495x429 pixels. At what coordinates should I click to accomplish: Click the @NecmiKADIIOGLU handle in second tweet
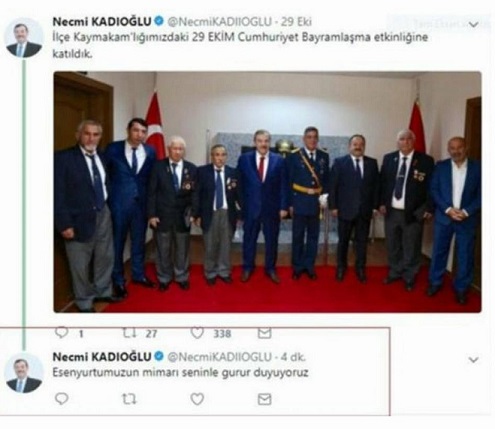219,357
